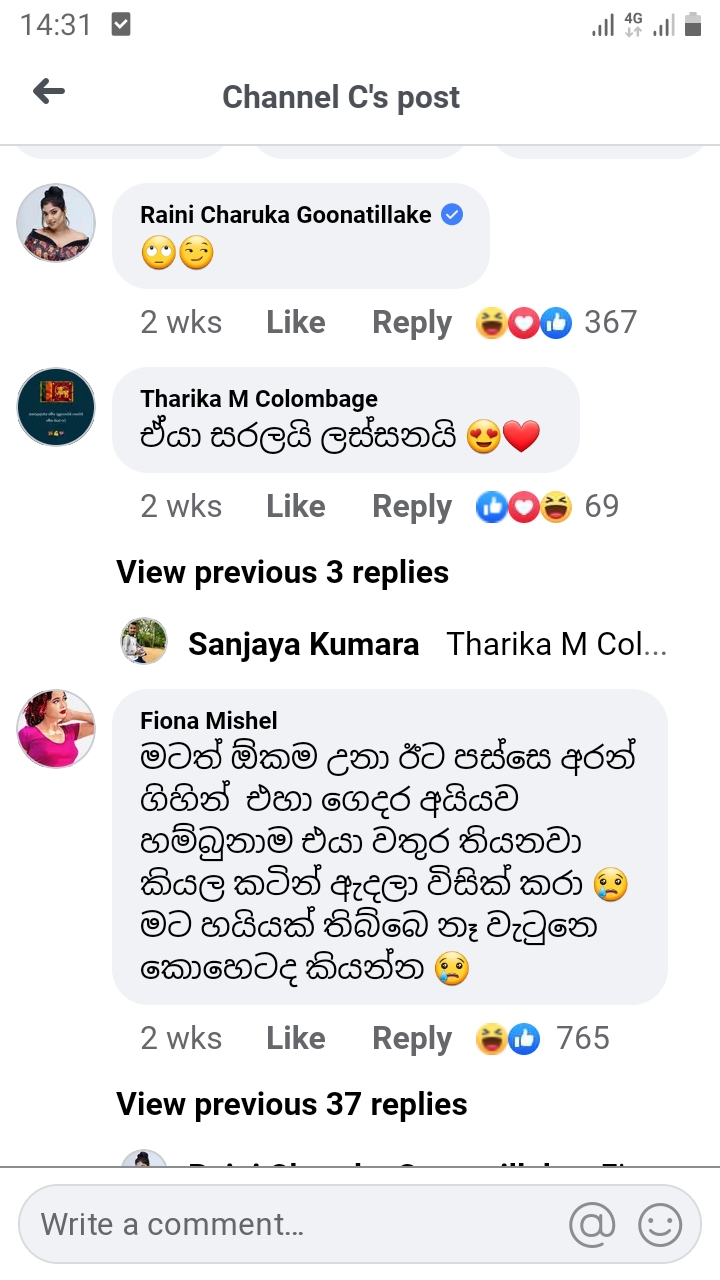Open the mention @ icon in comment bar
Image resolution: width=720 pixels, height=1280 pixels.
(592, 1224)
